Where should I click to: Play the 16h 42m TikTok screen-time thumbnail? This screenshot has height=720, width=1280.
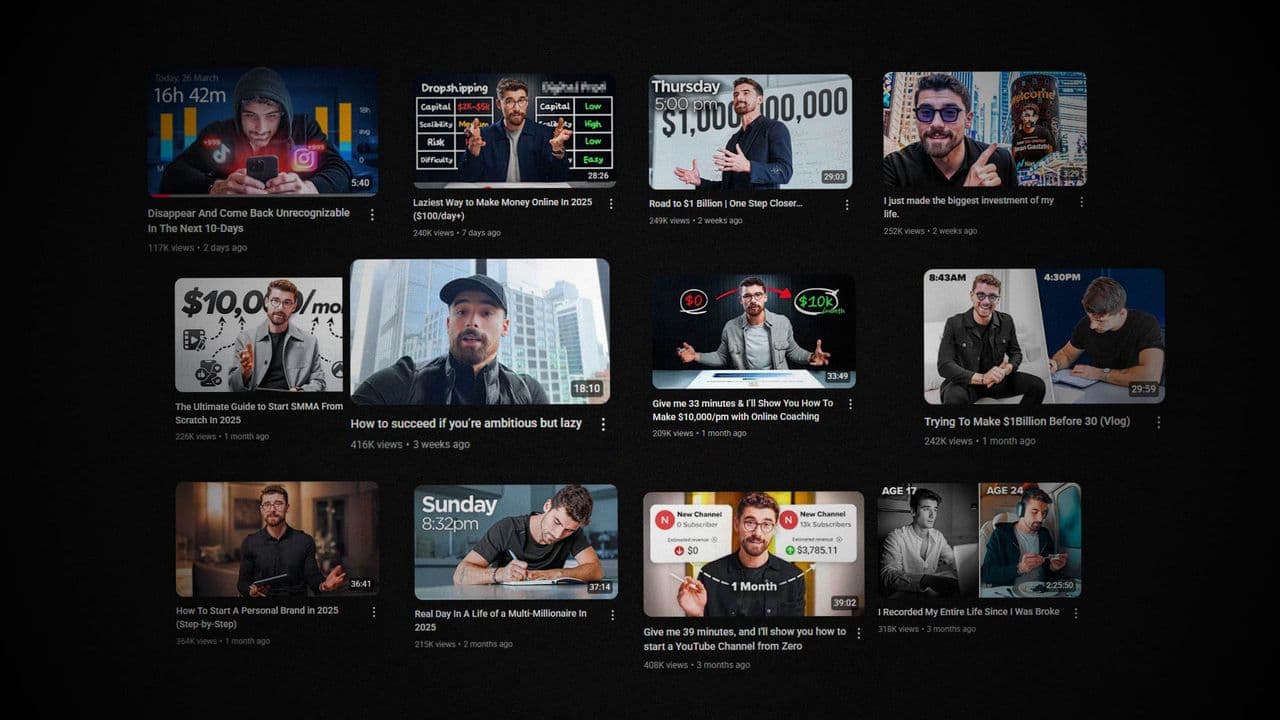(x=263, y=130)
